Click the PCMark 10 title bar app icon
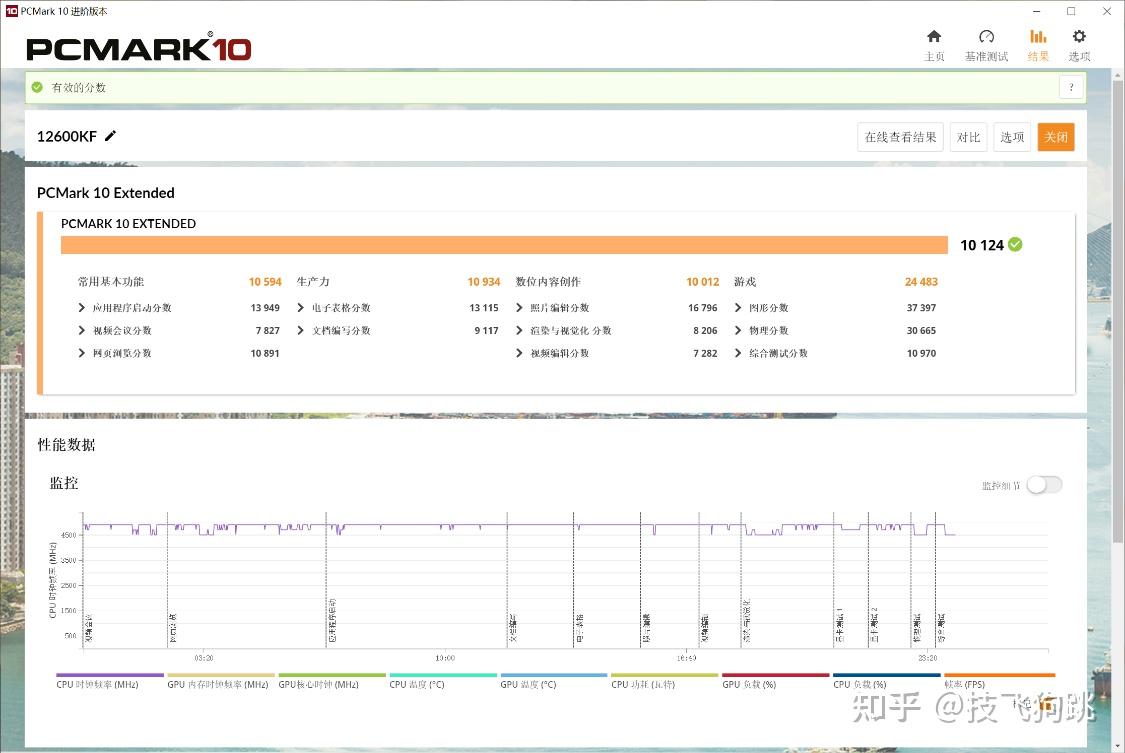The width and height of the screenshot is (1125, 753). [11, 11]
